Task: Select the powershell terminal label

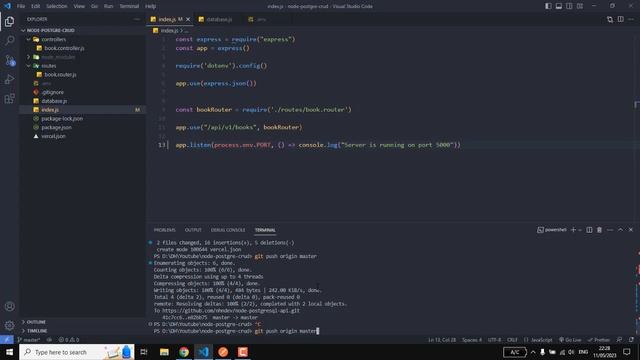Action: coord(552,230)
